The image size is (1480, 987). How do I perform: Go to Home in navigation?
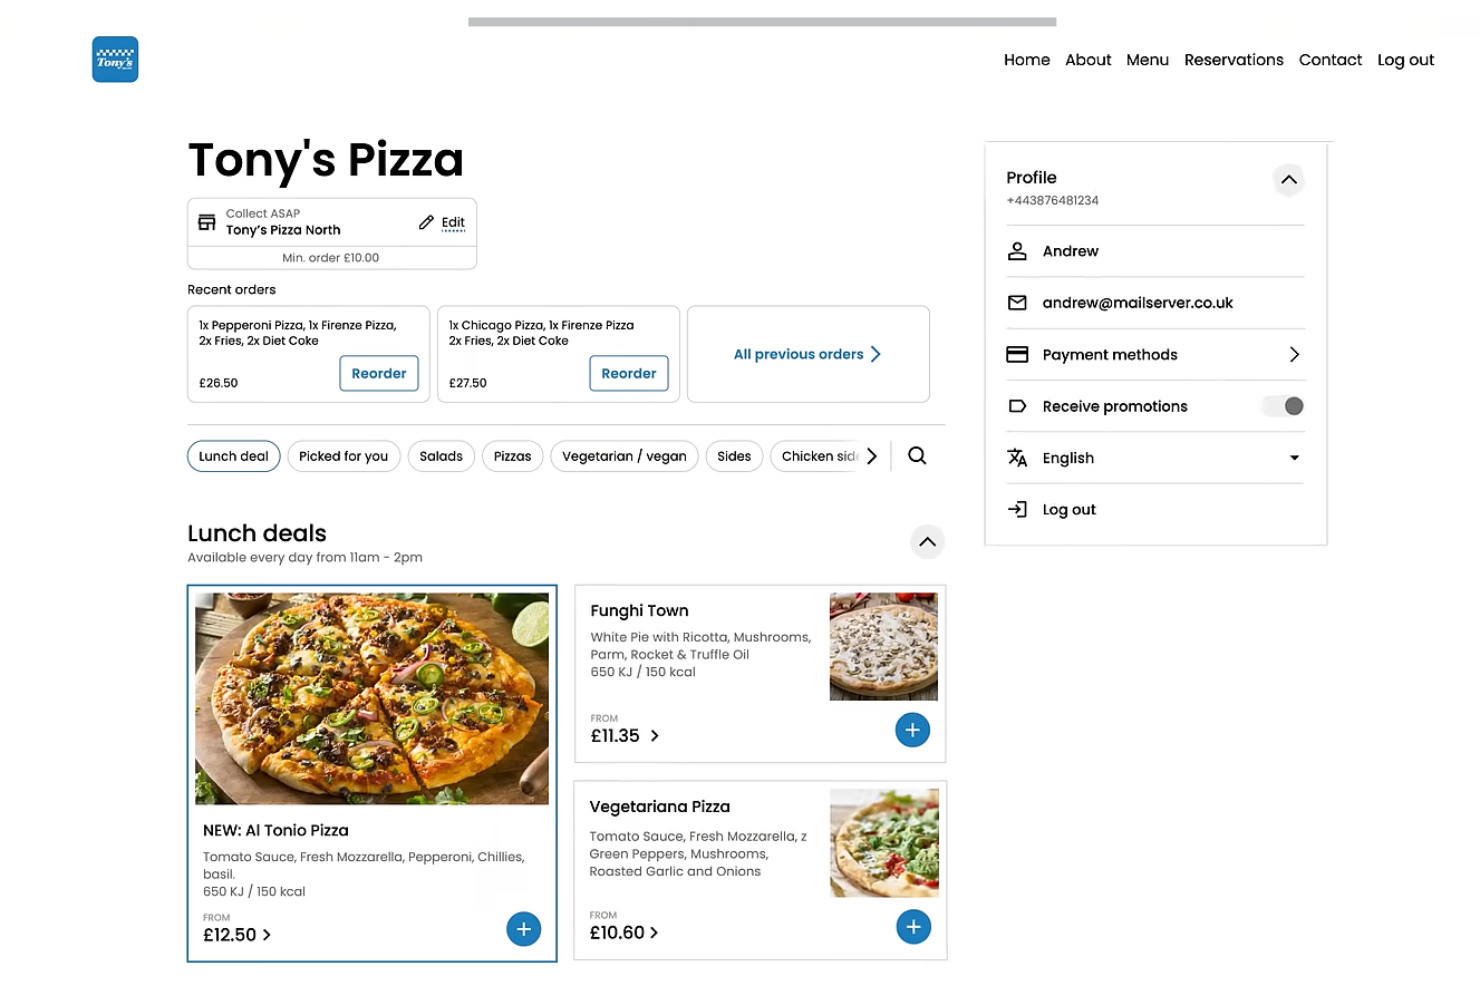point(1026,60)
